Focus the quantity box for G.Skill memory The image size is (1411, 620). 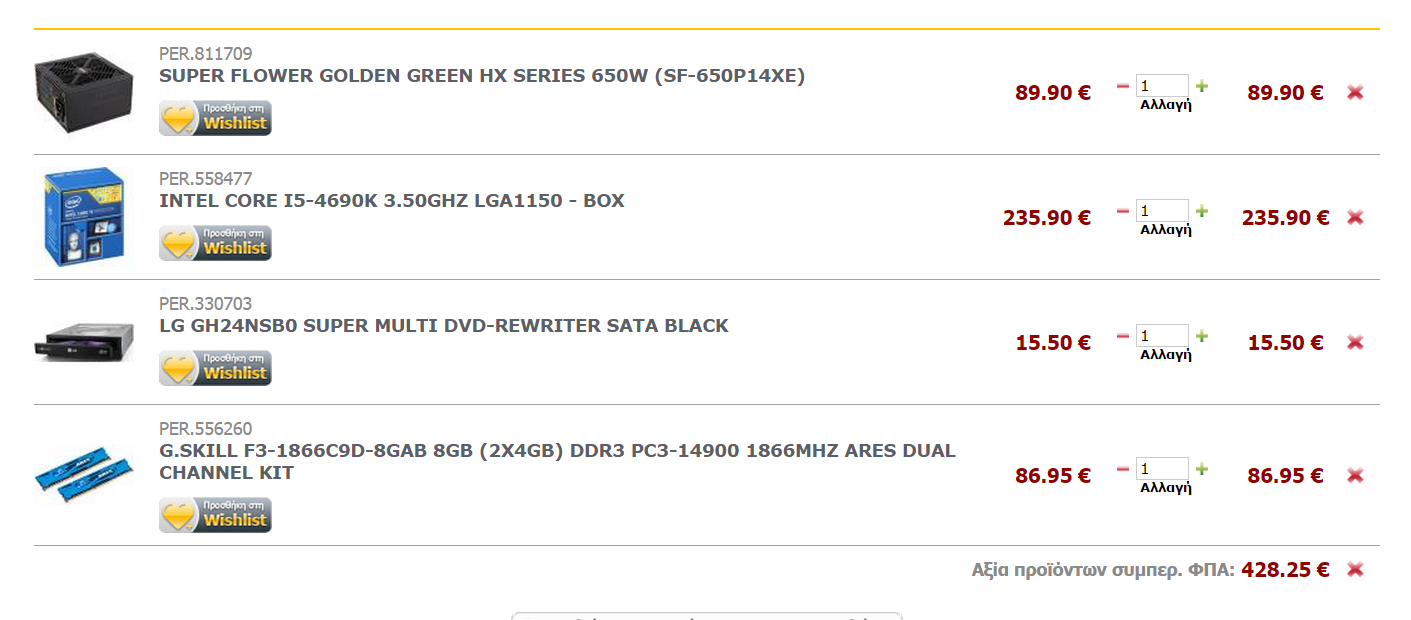point(1161,469)
